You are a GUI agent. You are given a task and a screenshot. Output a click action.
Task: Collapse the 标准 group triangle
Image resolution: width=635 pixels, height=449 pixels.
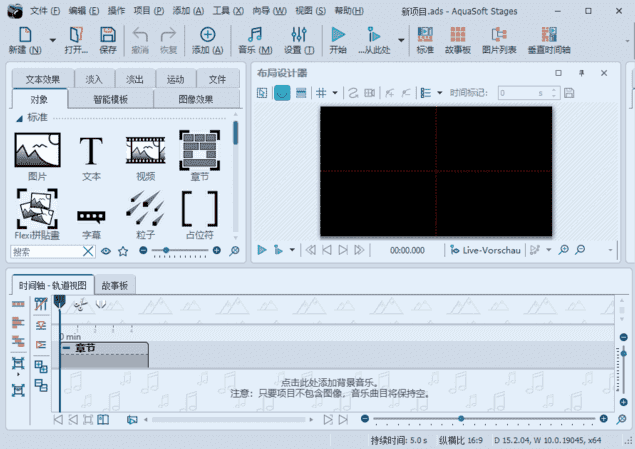tap(19, 118)
